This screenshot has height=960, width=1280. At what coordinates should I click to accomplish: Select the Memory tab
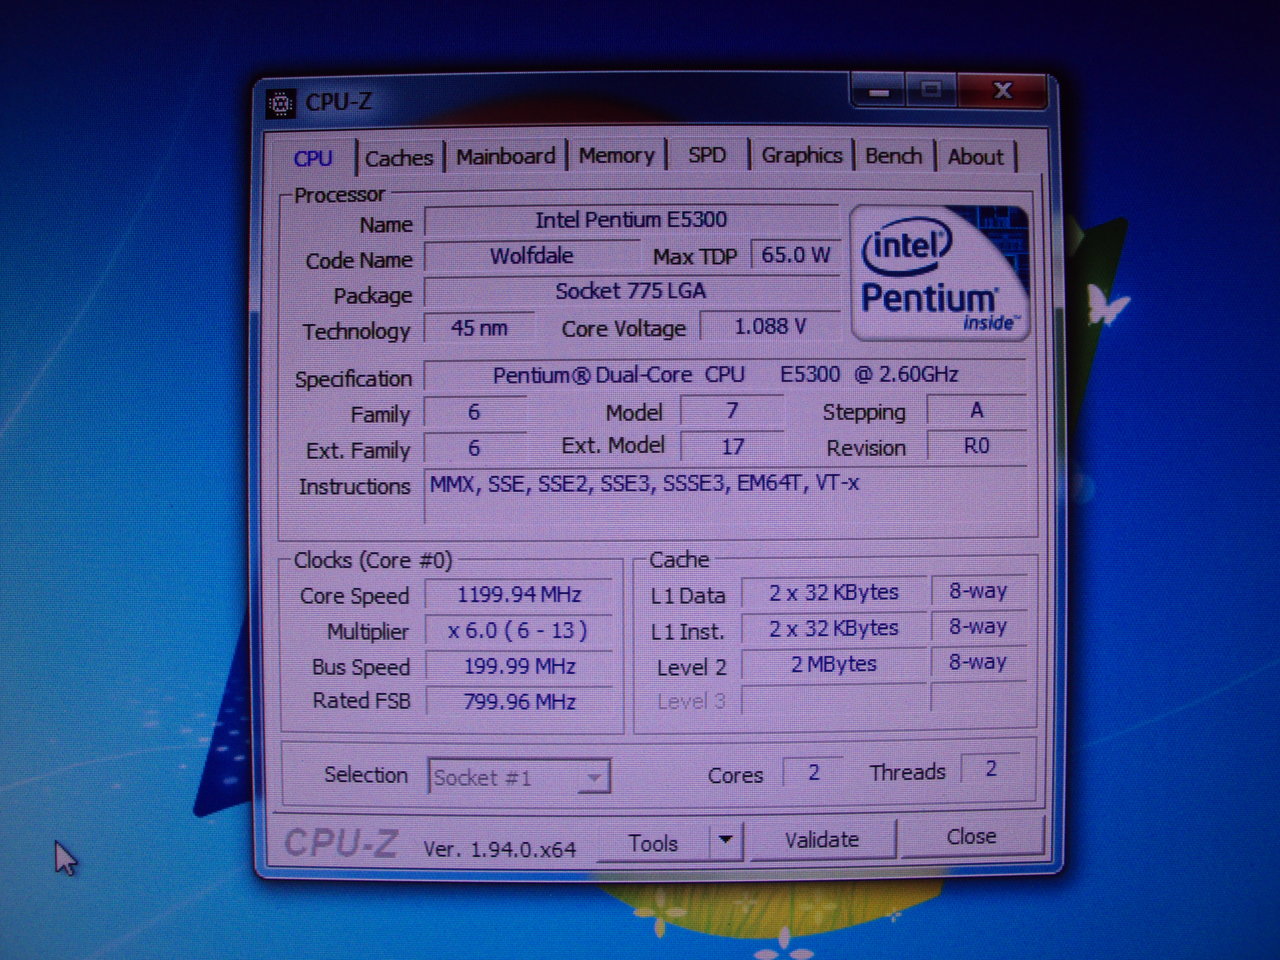(616, 156)
